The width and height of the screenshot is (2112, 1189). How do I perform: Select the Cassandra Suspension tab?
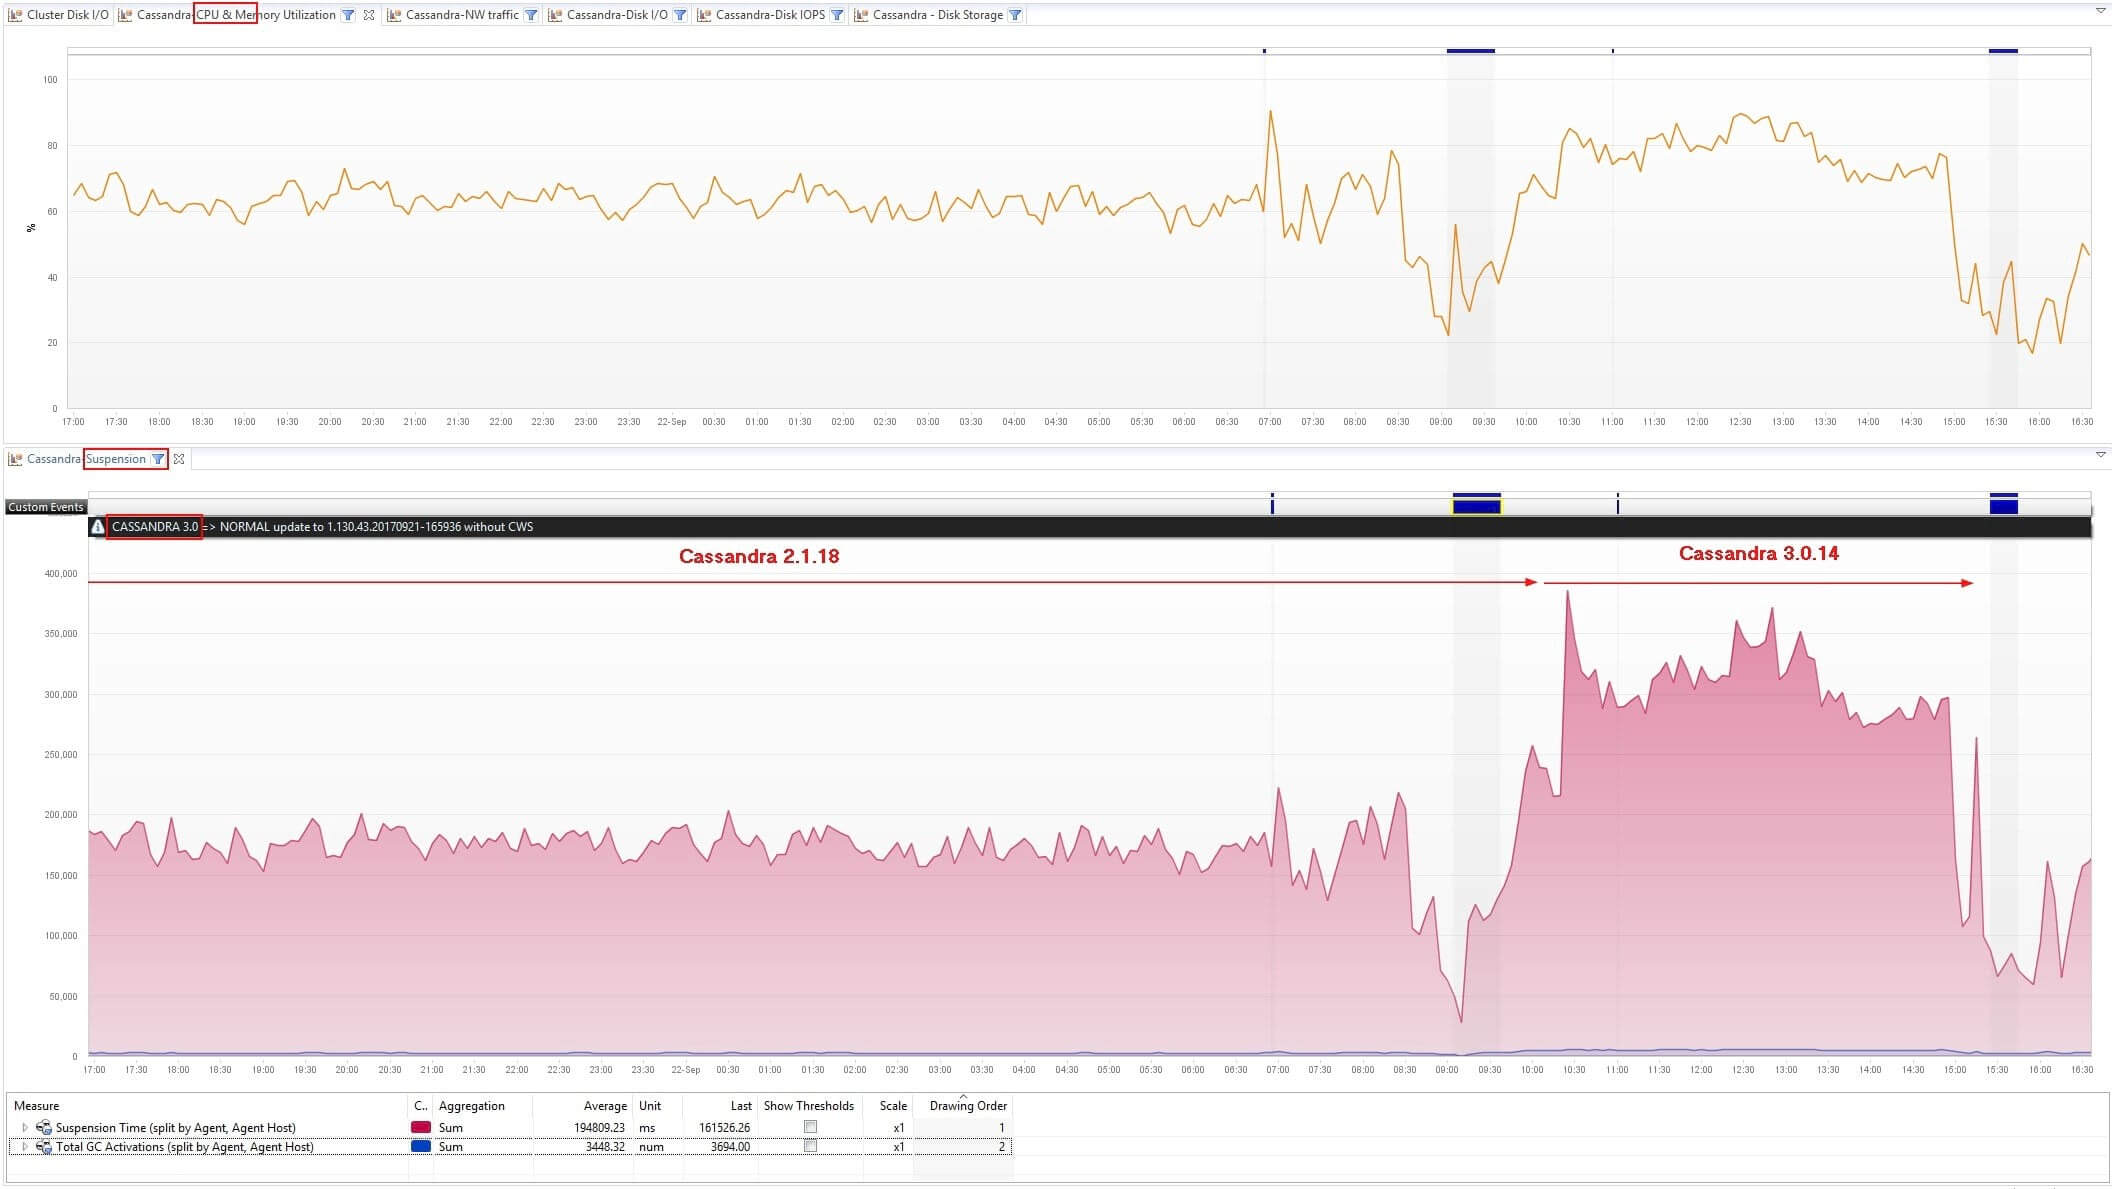pyautogui.click(x=87, y=459)
